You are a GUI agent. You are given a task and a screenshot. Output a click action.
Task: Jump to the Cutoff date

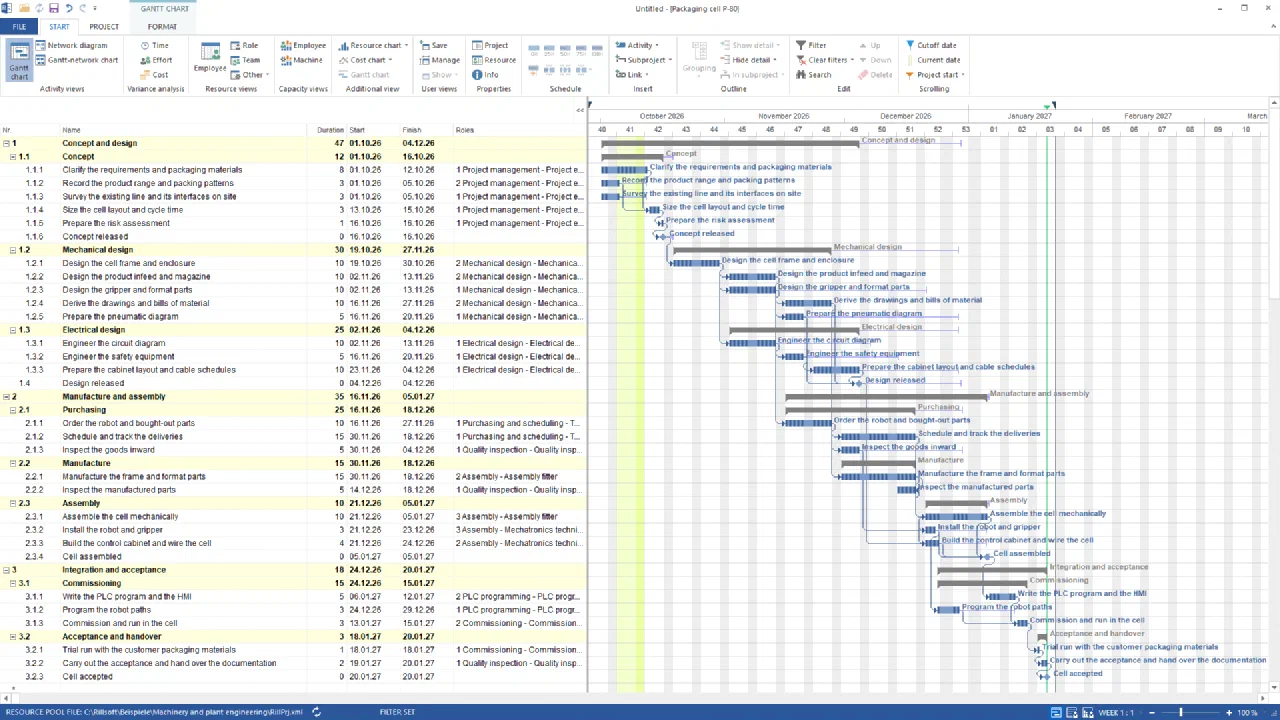(x=931, y=45)
